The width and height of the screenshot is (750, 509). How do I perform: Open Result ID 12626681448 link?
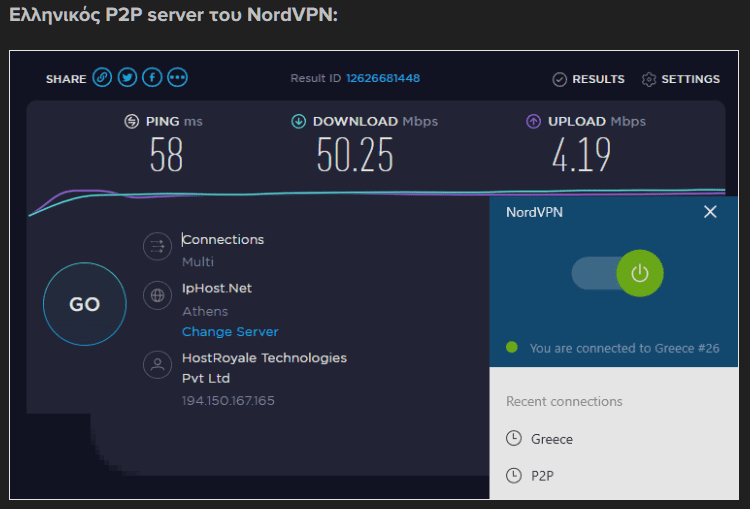point(383,78)
